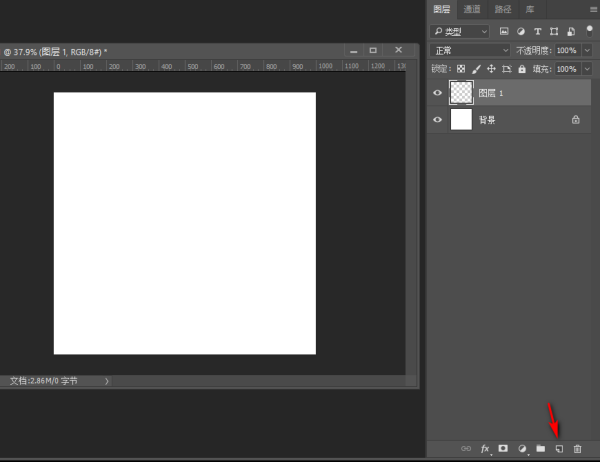
Task: Expand the 填充 fill slider arrow
Action: coord(587,69)
